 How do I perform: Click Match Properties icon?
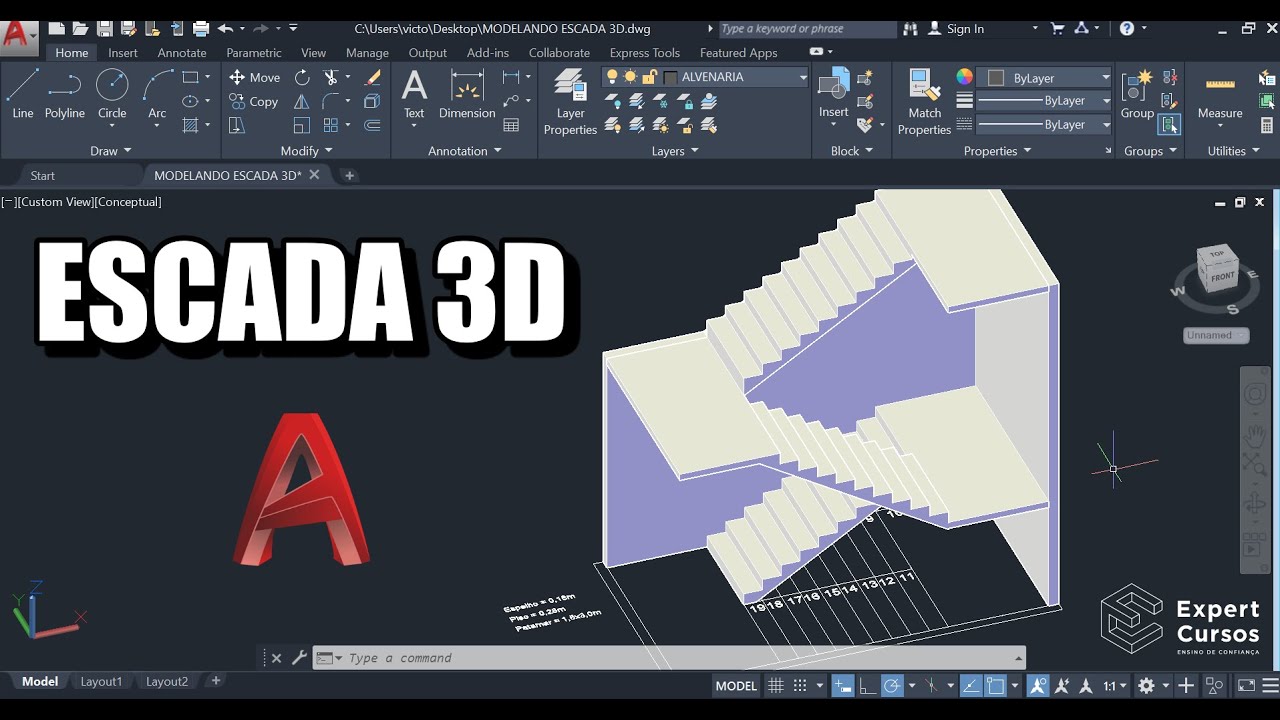[924, 102]
